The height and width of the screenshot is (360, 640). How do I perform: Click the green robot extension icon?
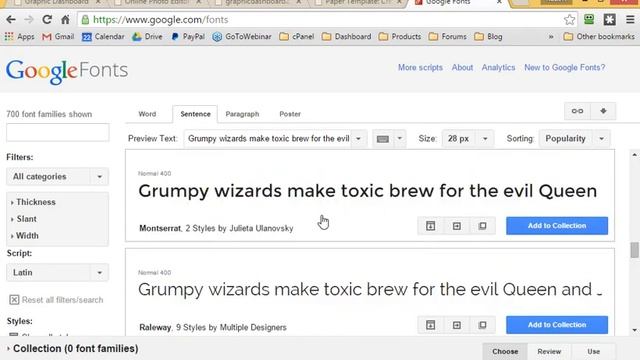[x=589, y=19]
